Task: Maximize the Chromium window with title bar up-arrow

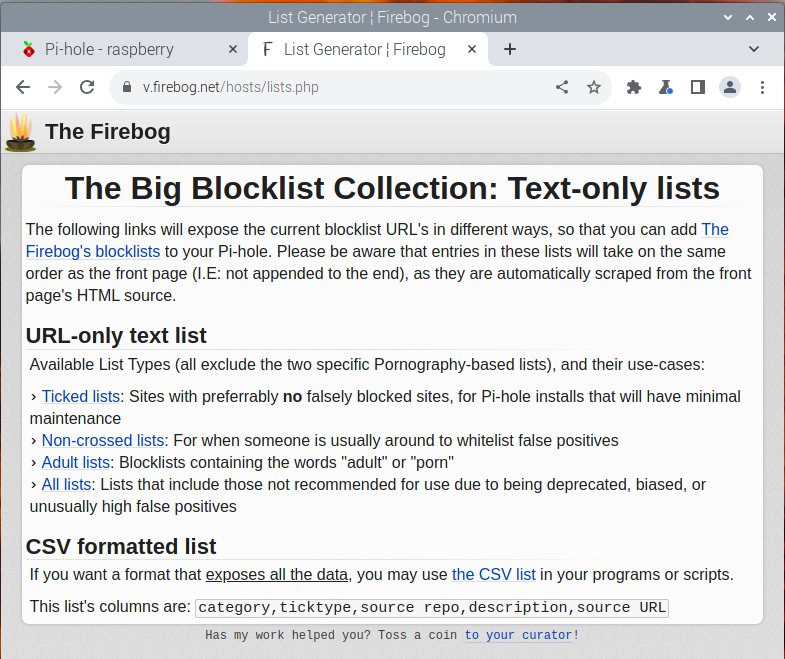Action: click(750, 17)
